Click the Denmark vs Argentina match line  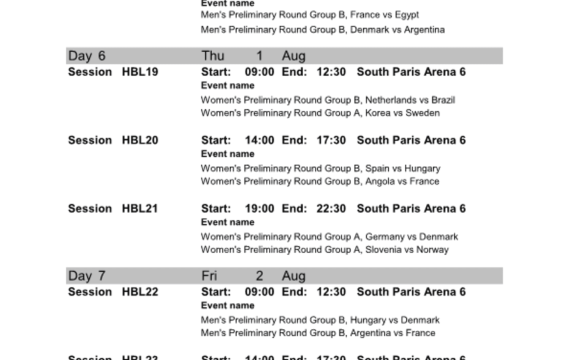(323, 30)
